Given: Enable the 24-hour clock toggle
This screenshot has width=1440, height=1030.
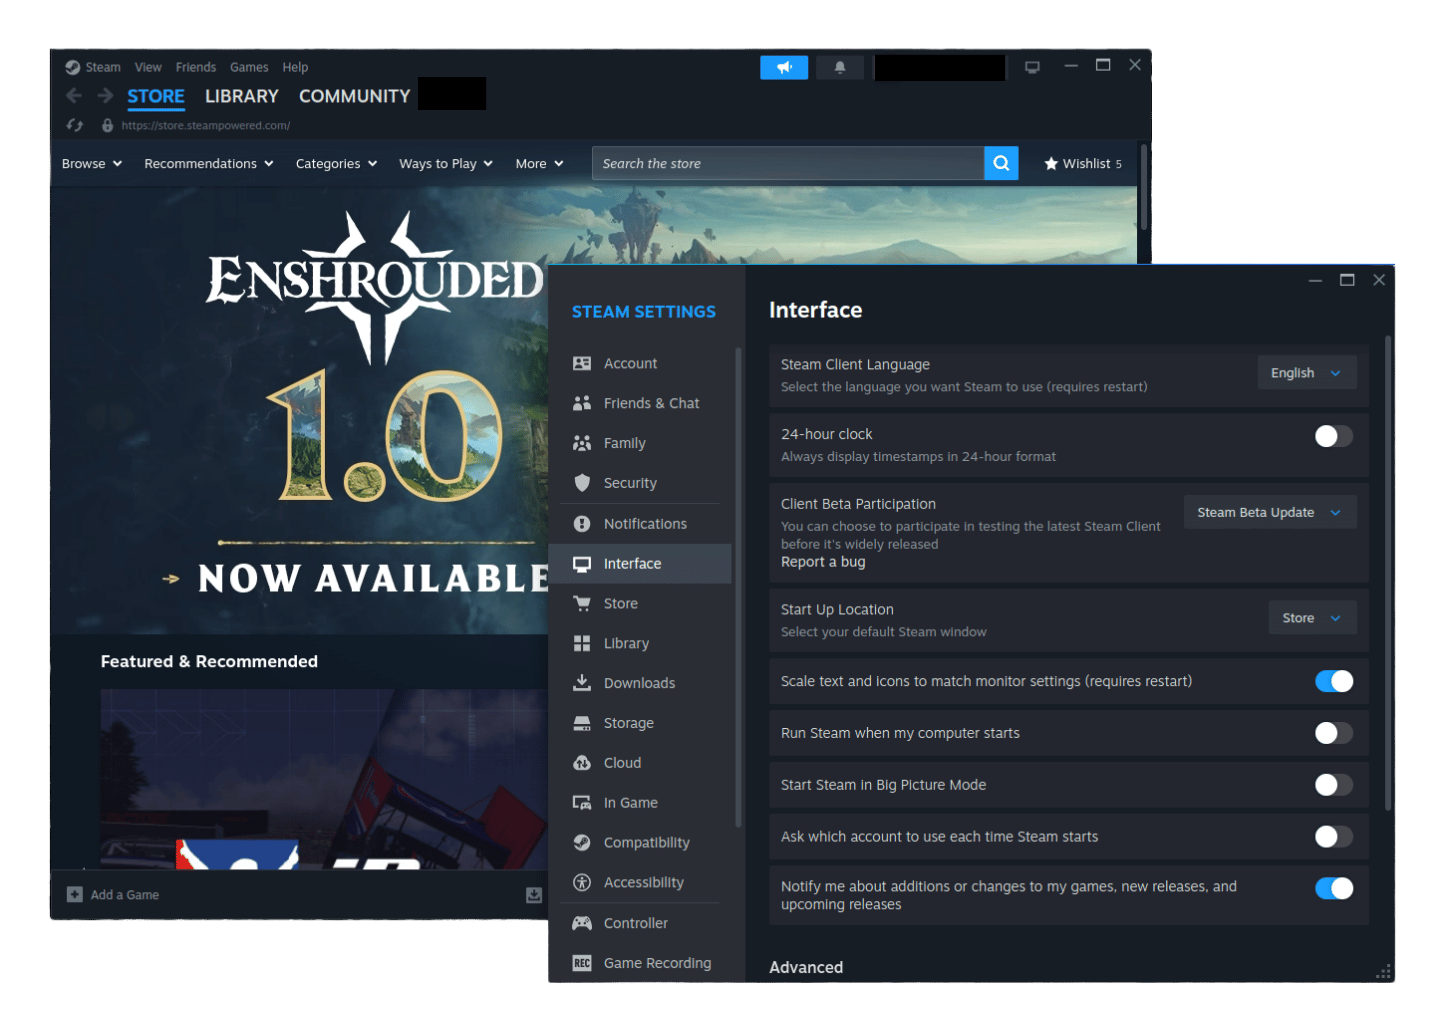Looking at the screenshot, I should pyautogui.click(x=1333, y=436).
